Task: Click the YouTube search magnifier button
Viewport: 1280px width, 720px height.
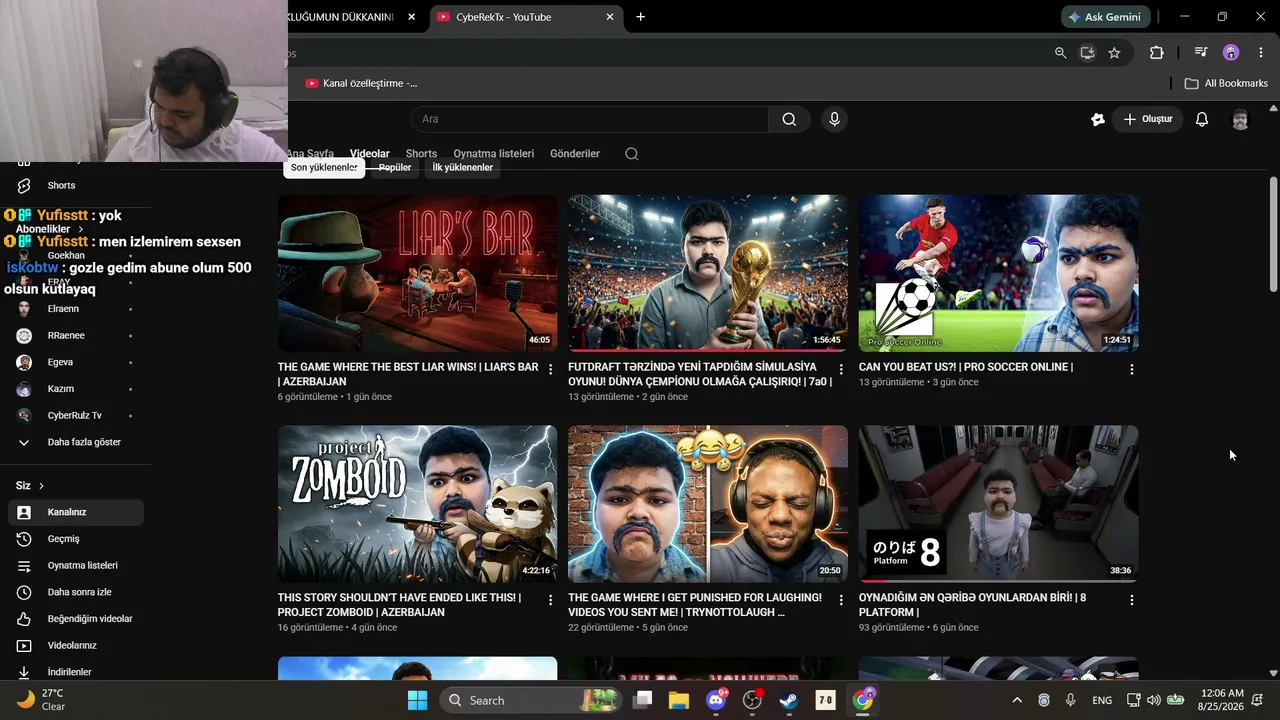Action: (x=789, y=119)
